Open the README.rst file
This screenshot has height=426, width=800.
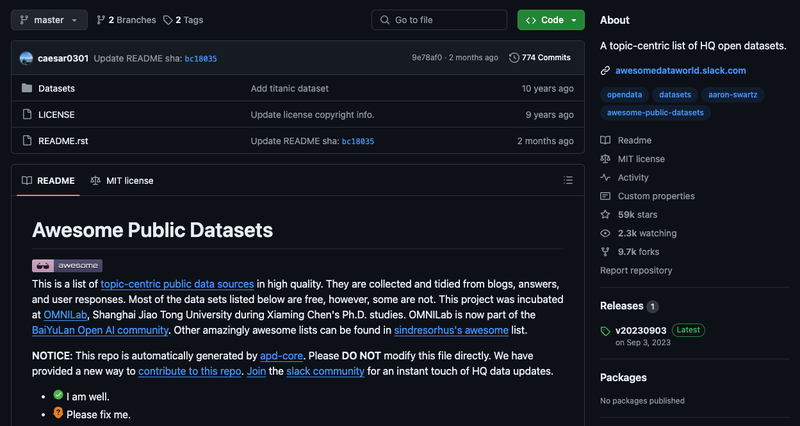[x=63, y=141]
